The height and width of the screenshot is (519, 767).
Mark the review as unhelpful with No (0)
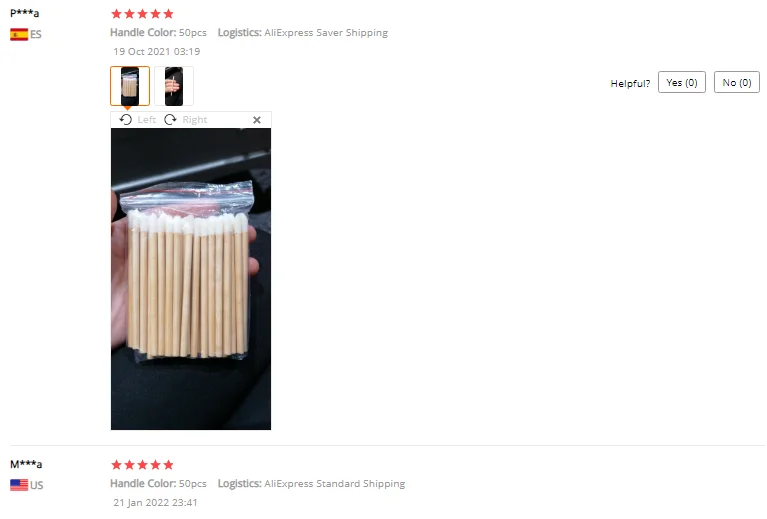point(737,82)
